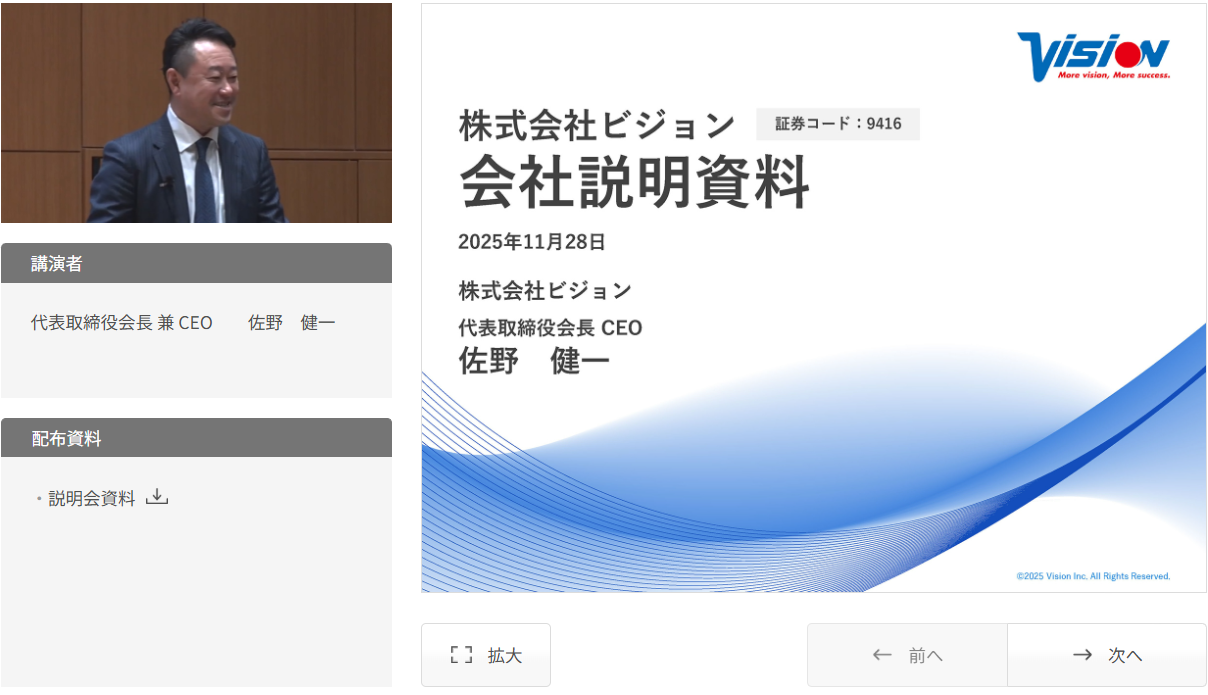Click the ©2025 Vision Inc. copyright text

(1093, 576)
